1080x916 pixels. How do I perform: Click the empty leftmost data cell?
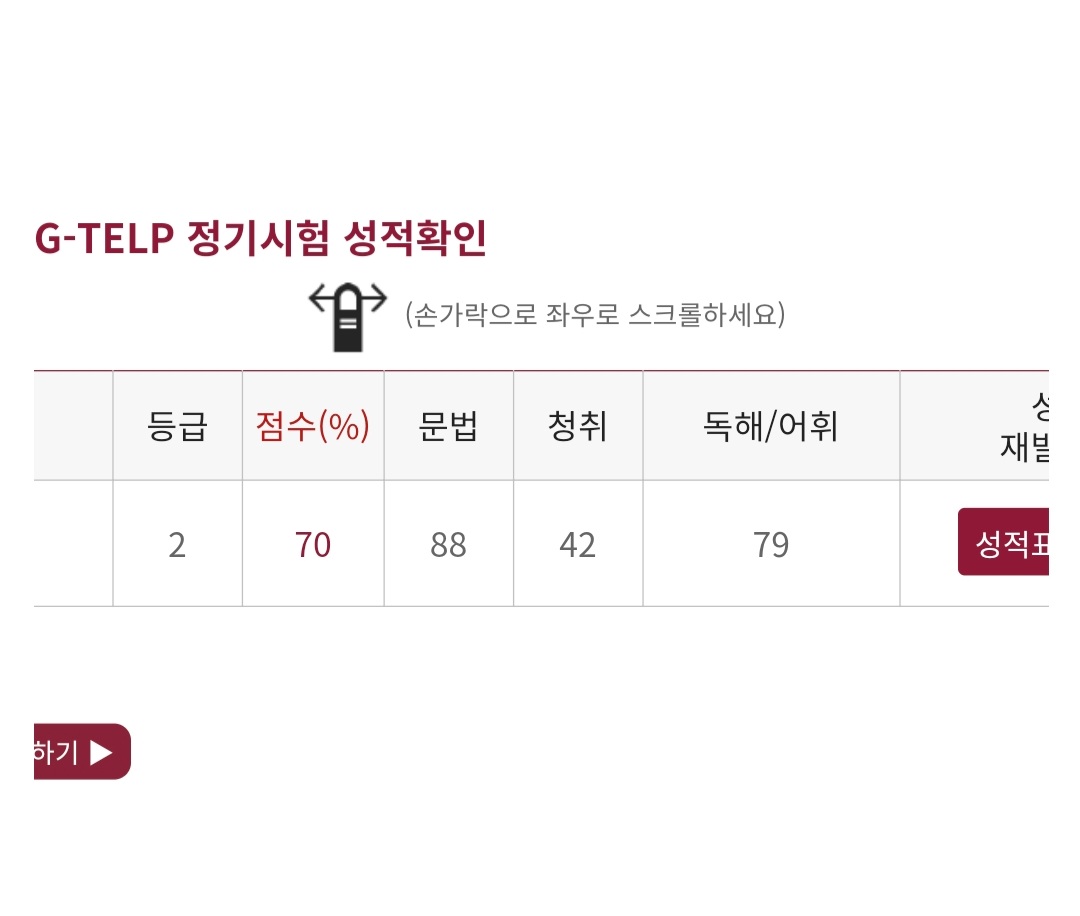[73, 544]
